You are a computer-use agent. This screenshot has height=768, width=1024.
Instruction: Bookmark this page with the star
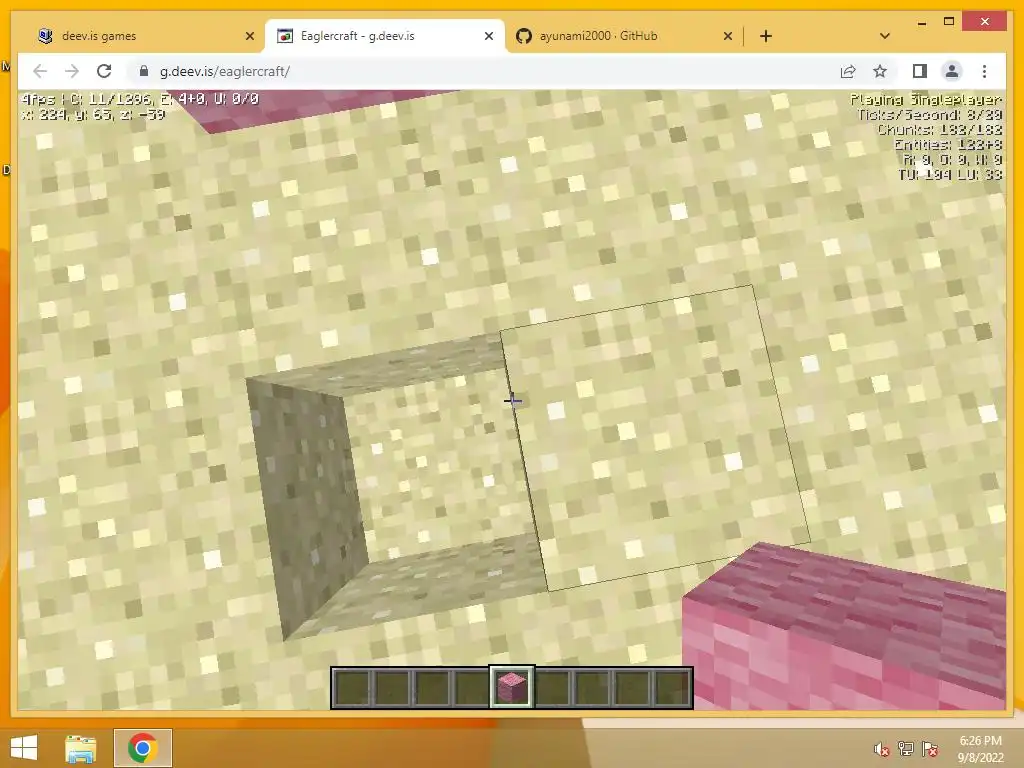tap(880, 71)
